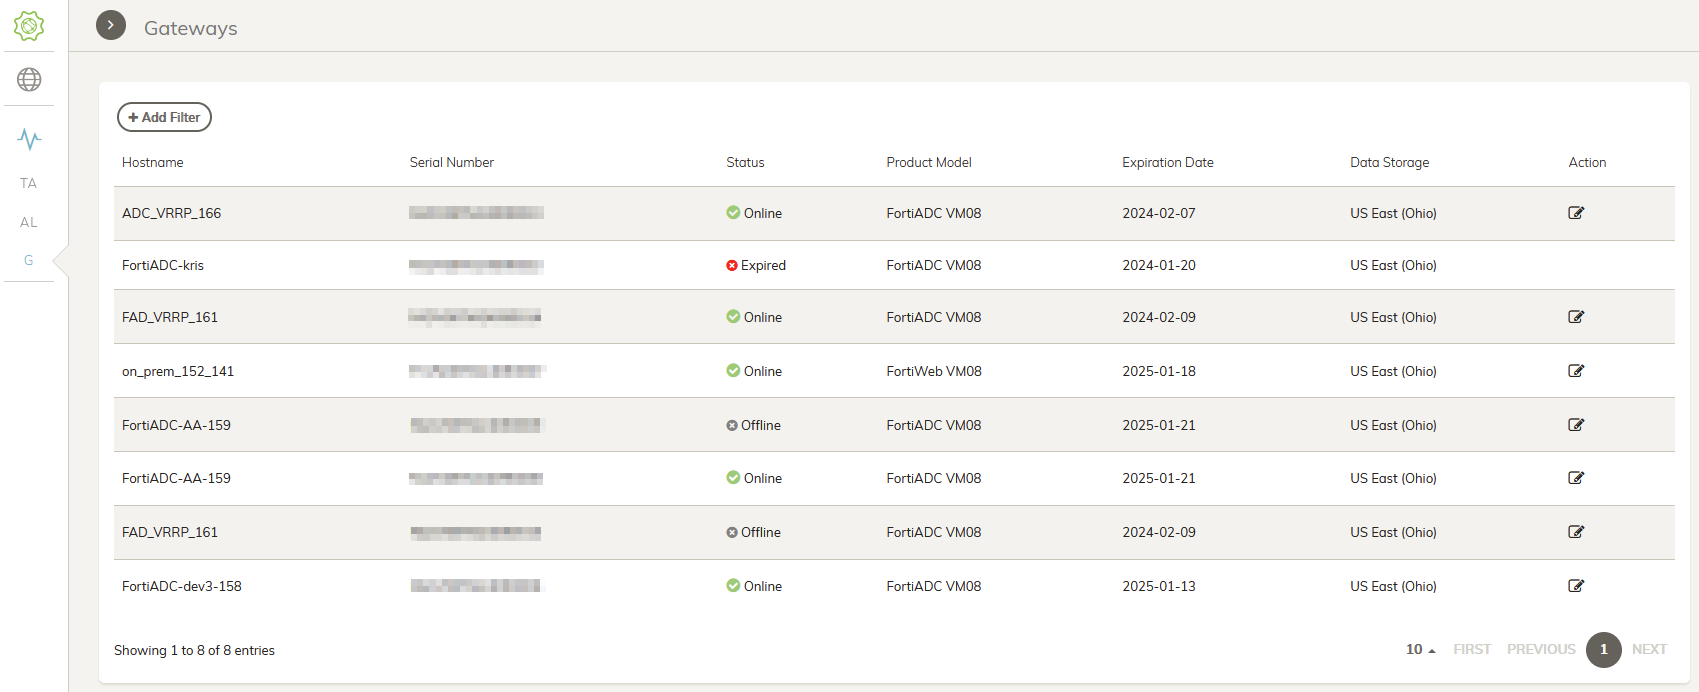Click expiration date 2024-02-07
The height and width of the screenshot is (692, 1699).
[1159, 213]
